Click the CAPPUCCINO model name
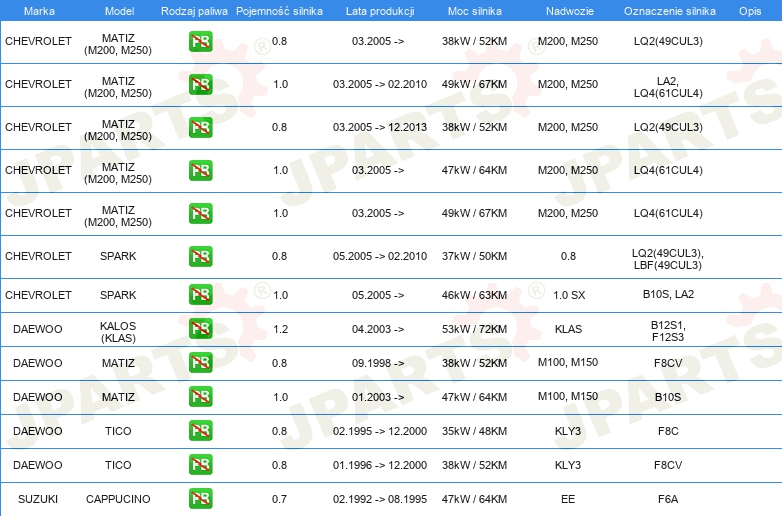Image resolution: width=782 pixels, height=516 pixels. [x=118, y=499]
